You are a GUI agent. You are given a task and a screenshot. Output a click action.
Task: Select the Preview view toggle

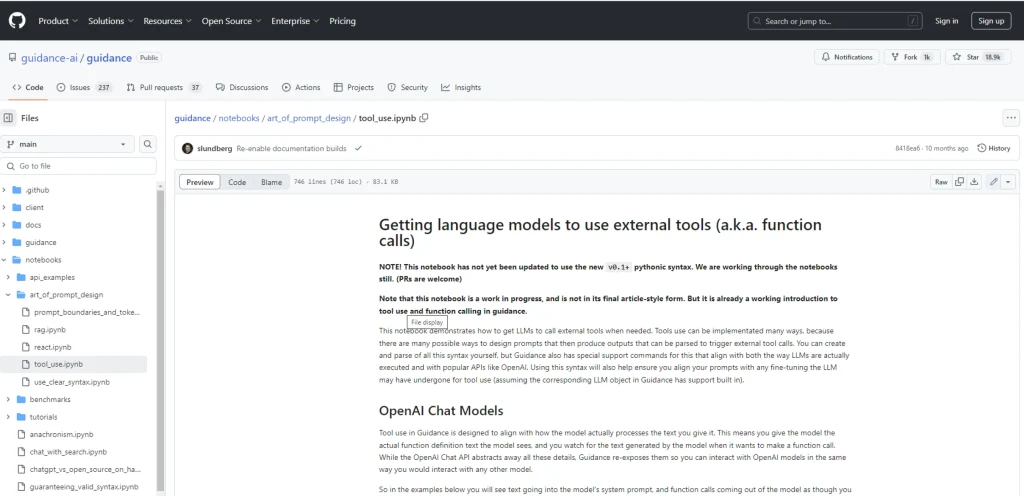pyautogui.click(x=200, y=182)
